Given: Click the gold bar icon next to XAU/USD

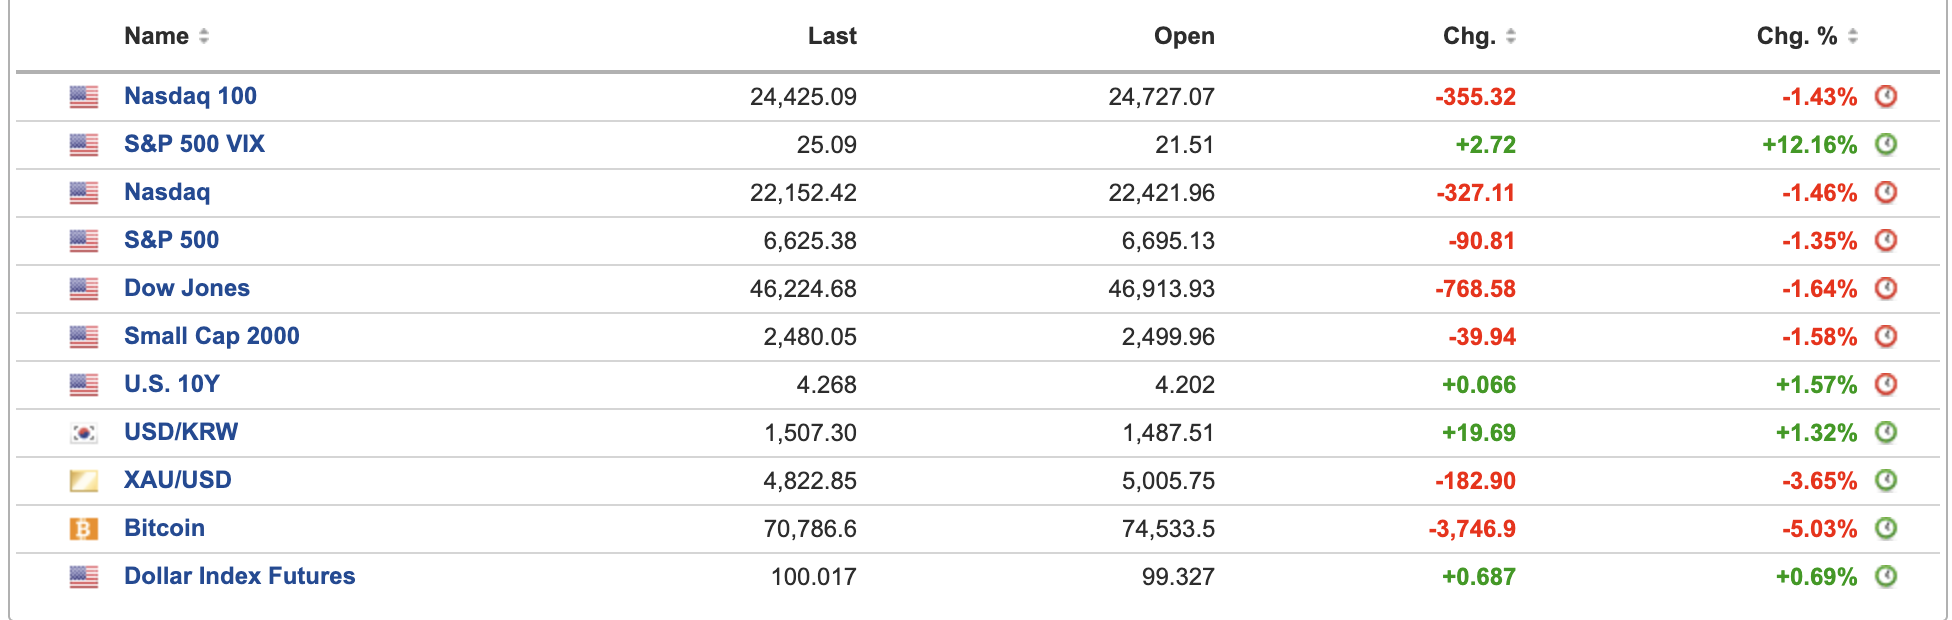Looking at the screenshot, I should 84,481.
